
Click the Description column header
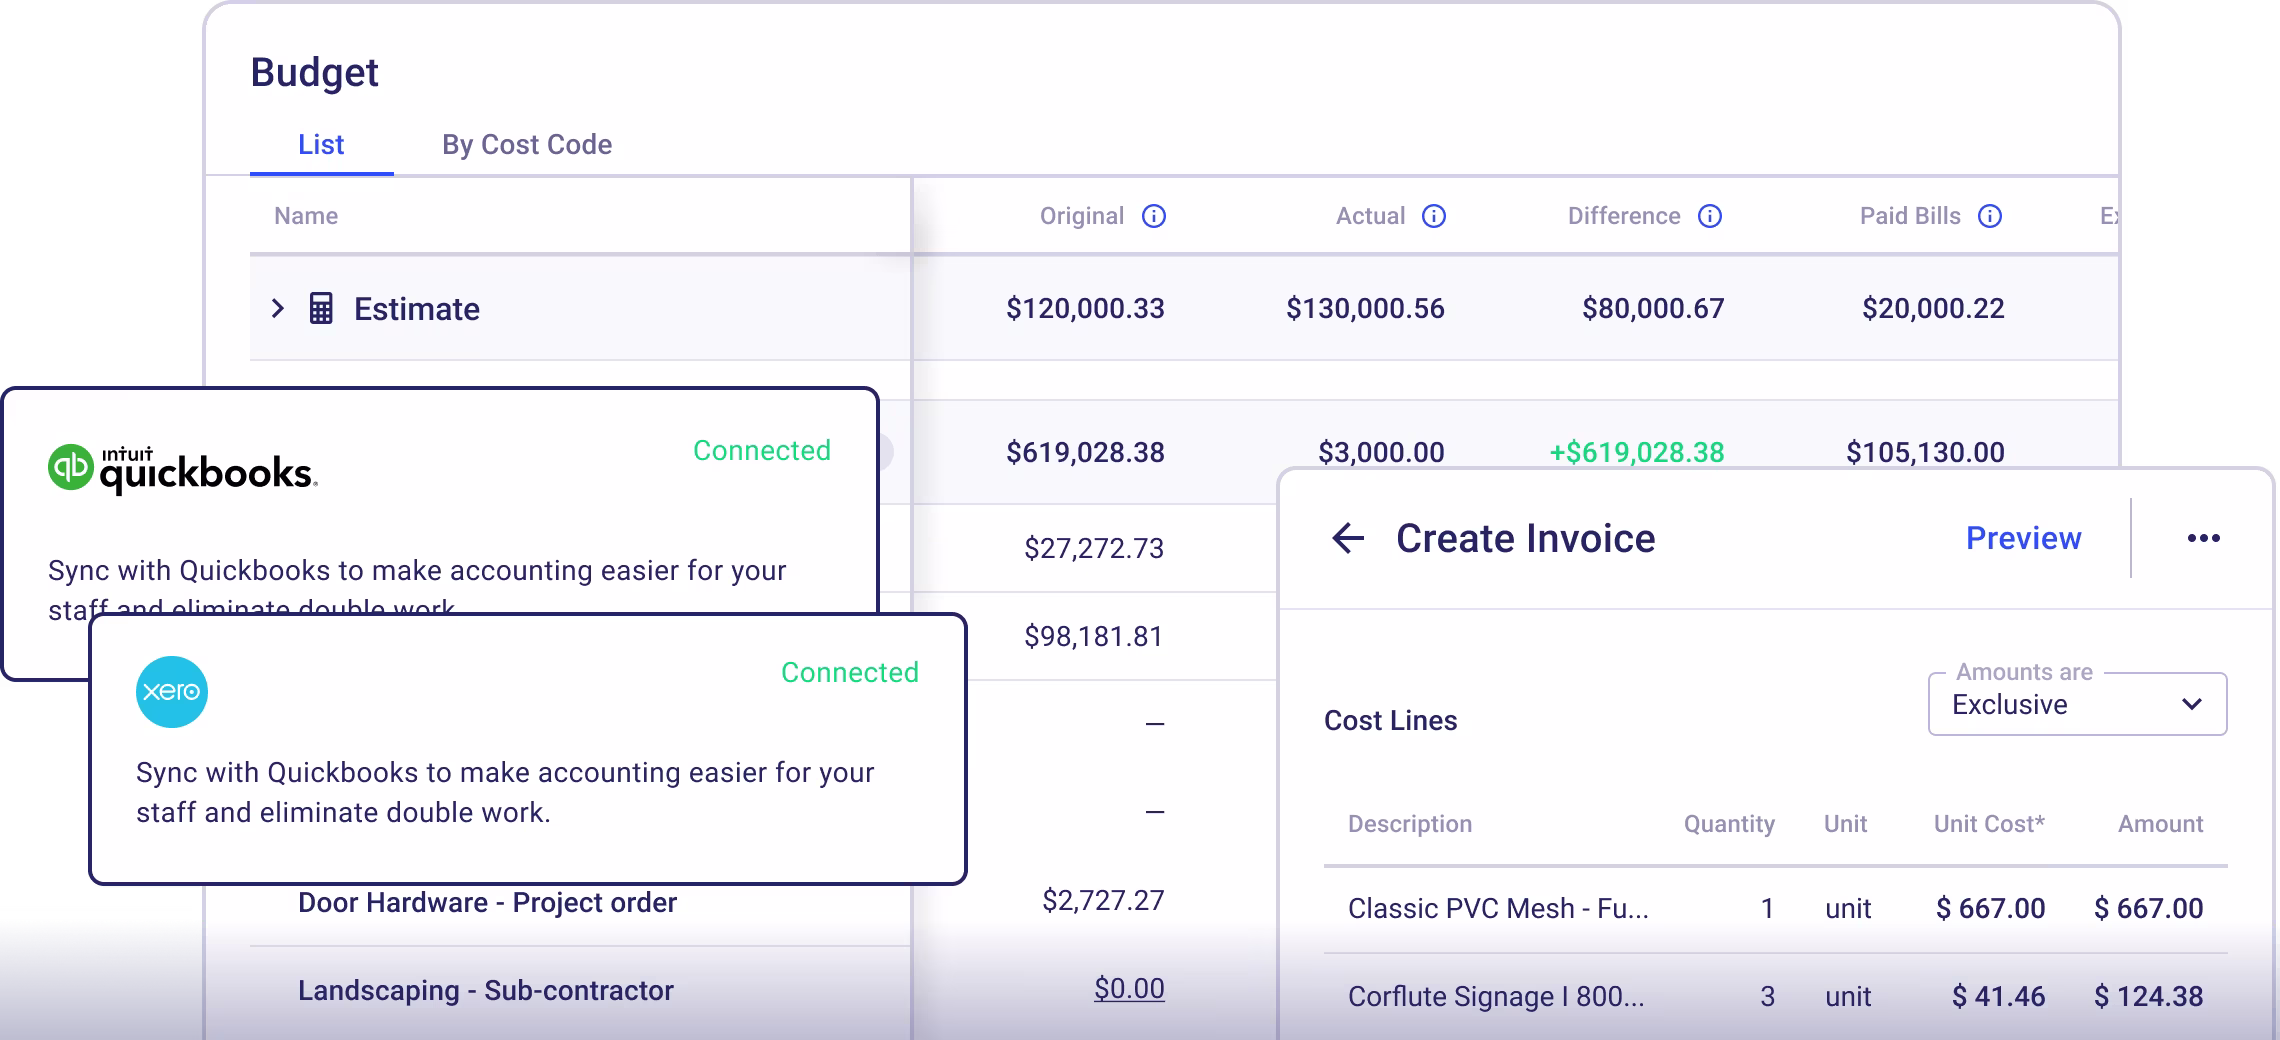[1410, 824]
